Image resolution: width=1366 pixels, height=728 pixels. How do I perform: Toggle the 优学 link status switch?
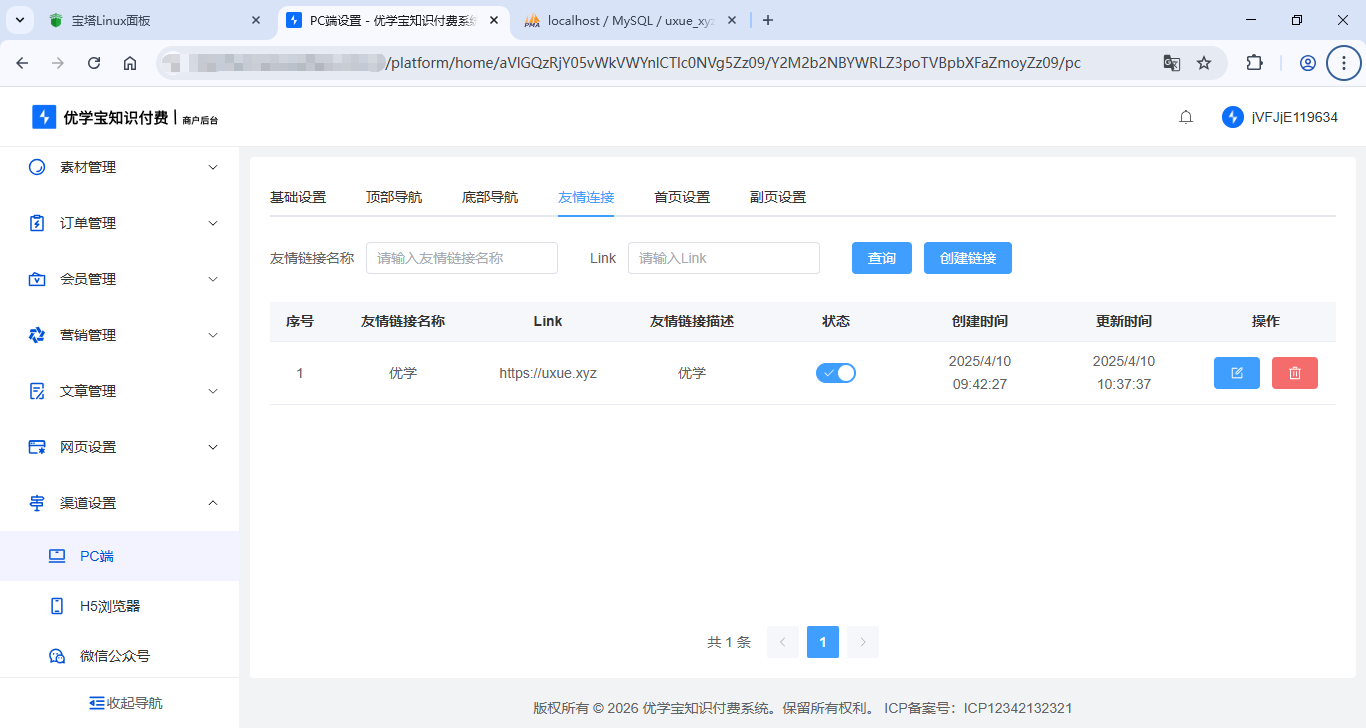tap(836, 373)
